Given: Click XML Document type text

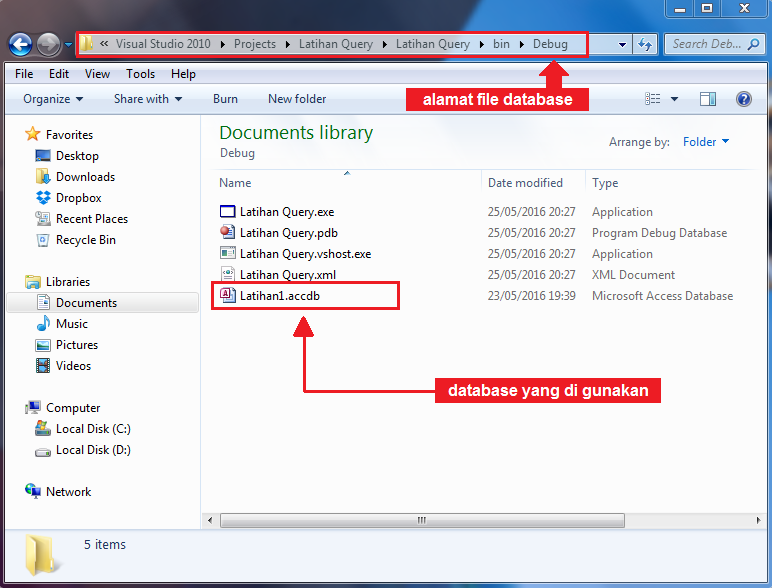Looking at the screenshot, I should pyautogui.click(x=633, y=274).
